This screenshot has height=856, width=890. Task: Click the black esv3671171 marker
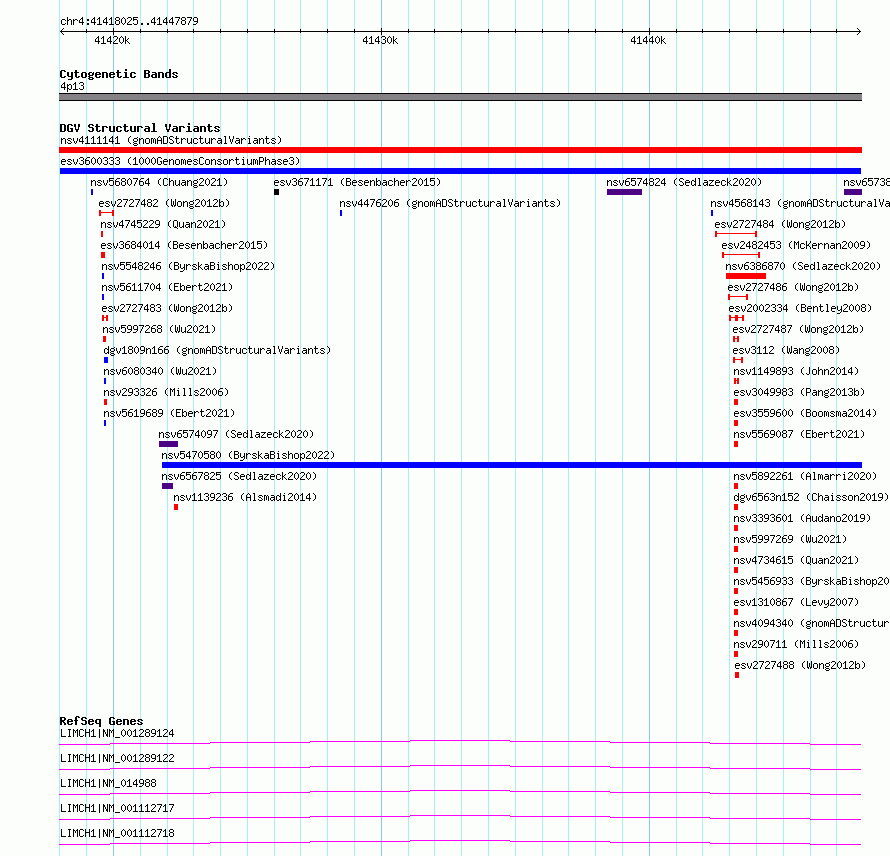(x=276, y=192)
